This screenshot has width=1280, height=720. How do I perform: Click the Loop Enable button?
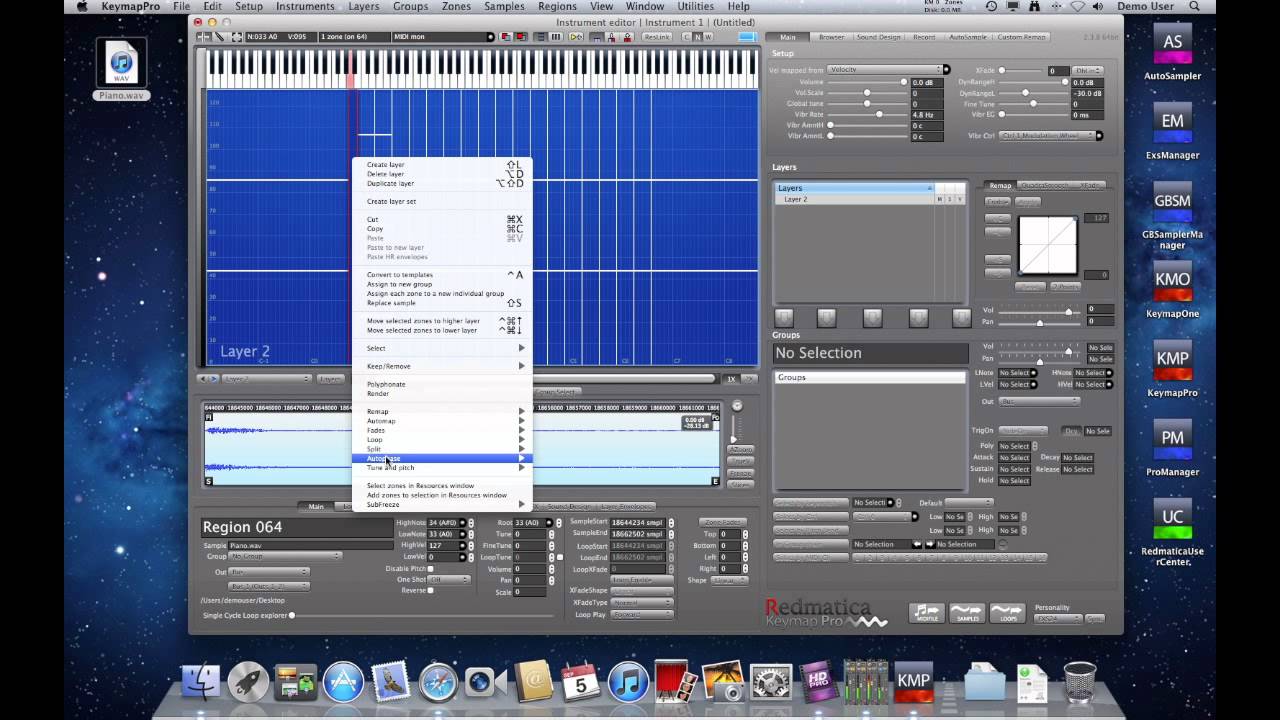(642, 579)
